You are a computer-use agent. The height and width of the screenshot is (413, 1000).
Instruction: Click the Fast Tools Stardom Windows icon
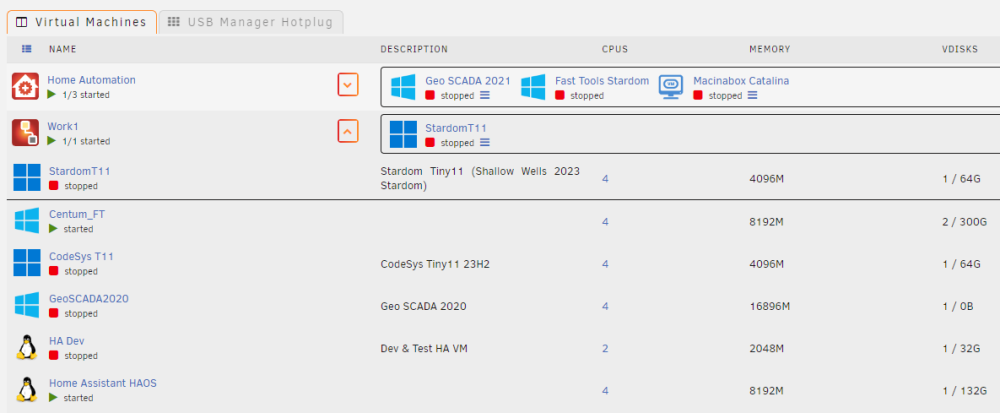(x=533, y=87)
